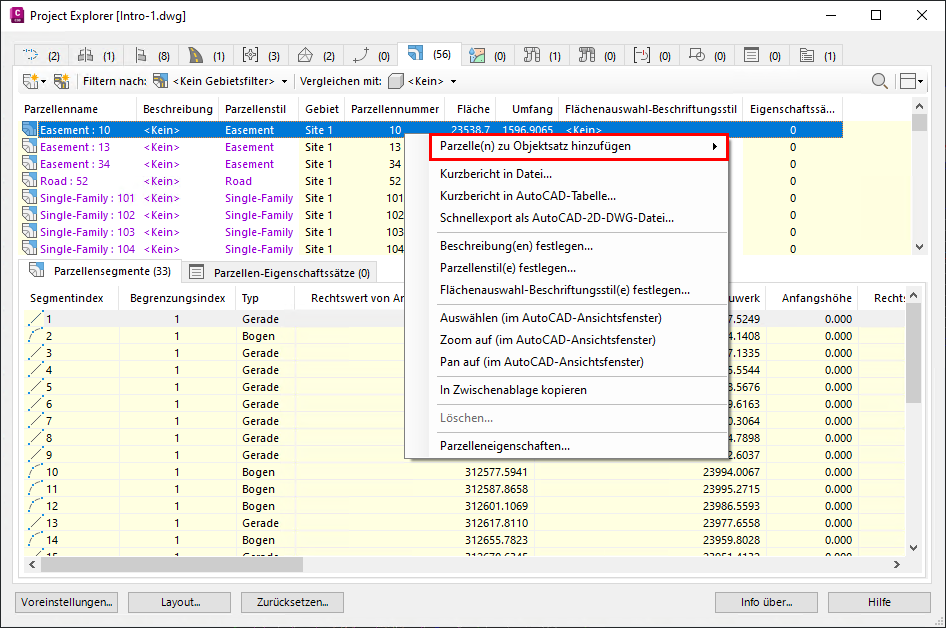Switch to Parzellen-Eigenschaftssätze (0) tab
Viewport: 946px width, 628px height.
279,273
